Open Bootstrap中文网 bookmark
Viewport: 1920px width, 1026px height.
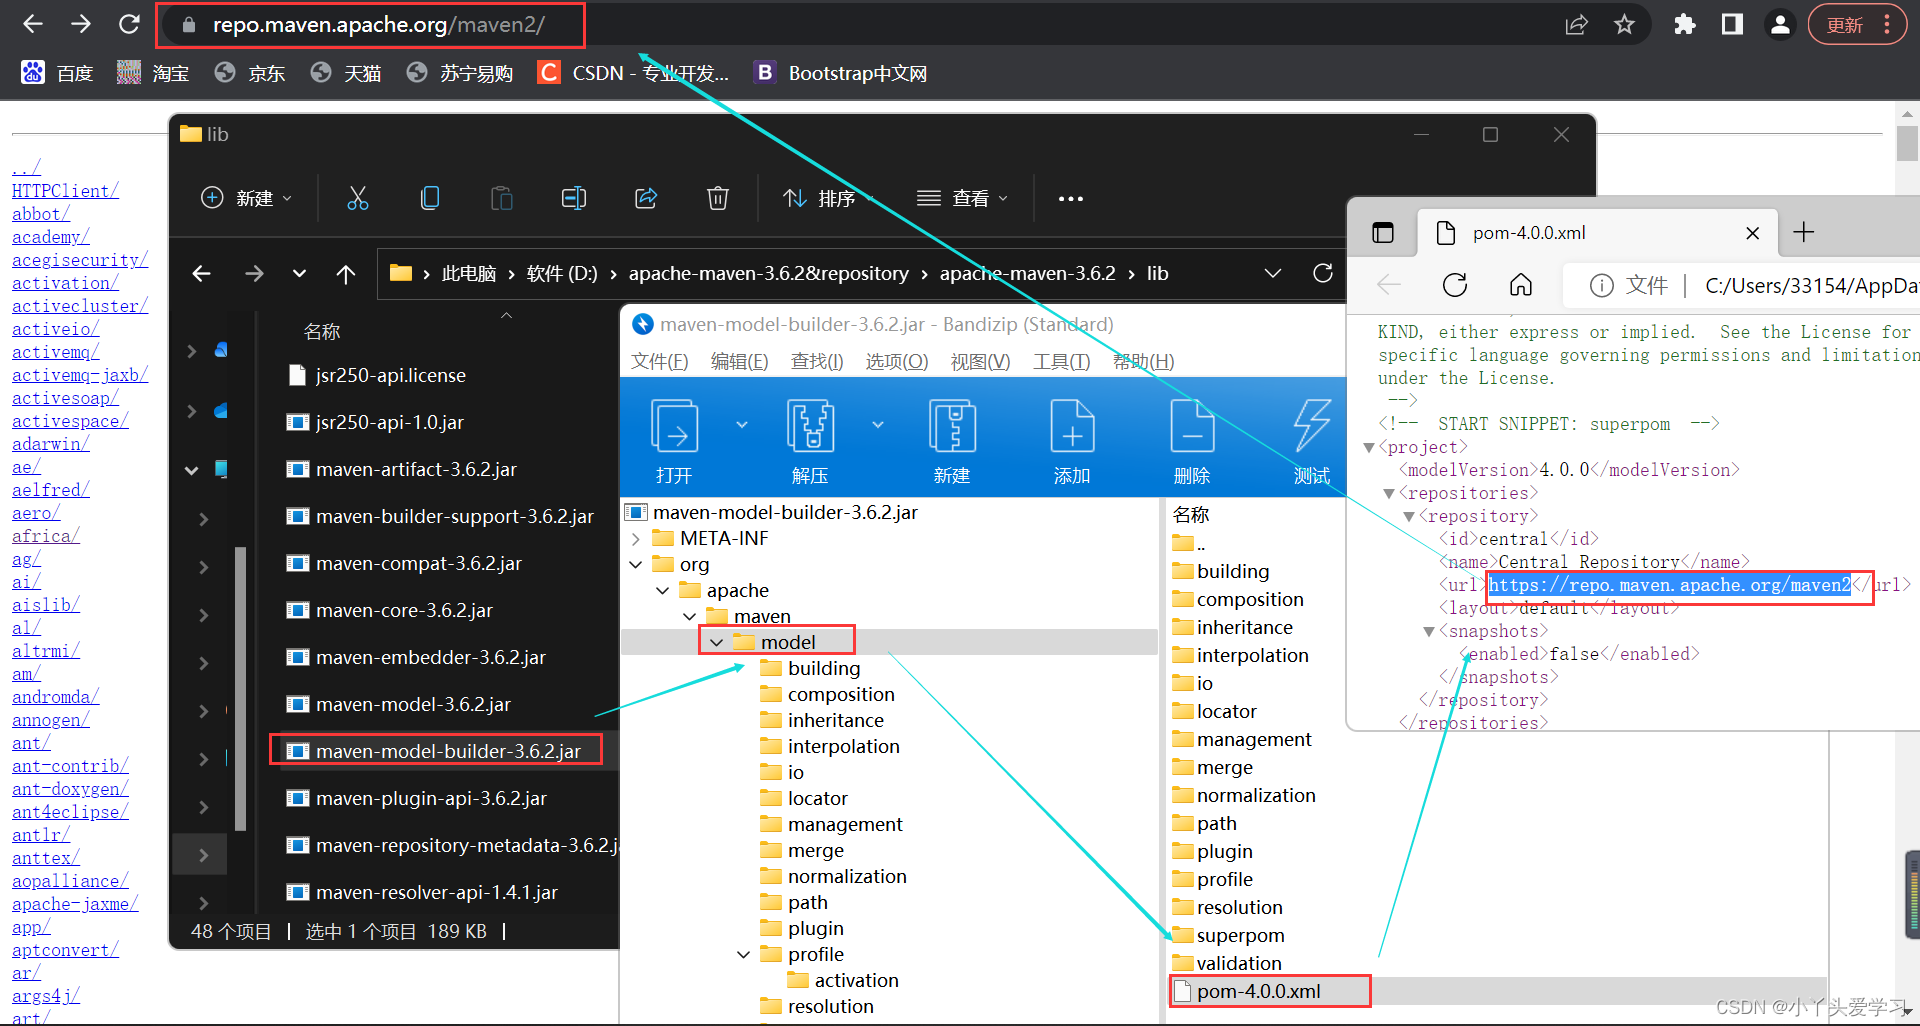click(841, 72)
